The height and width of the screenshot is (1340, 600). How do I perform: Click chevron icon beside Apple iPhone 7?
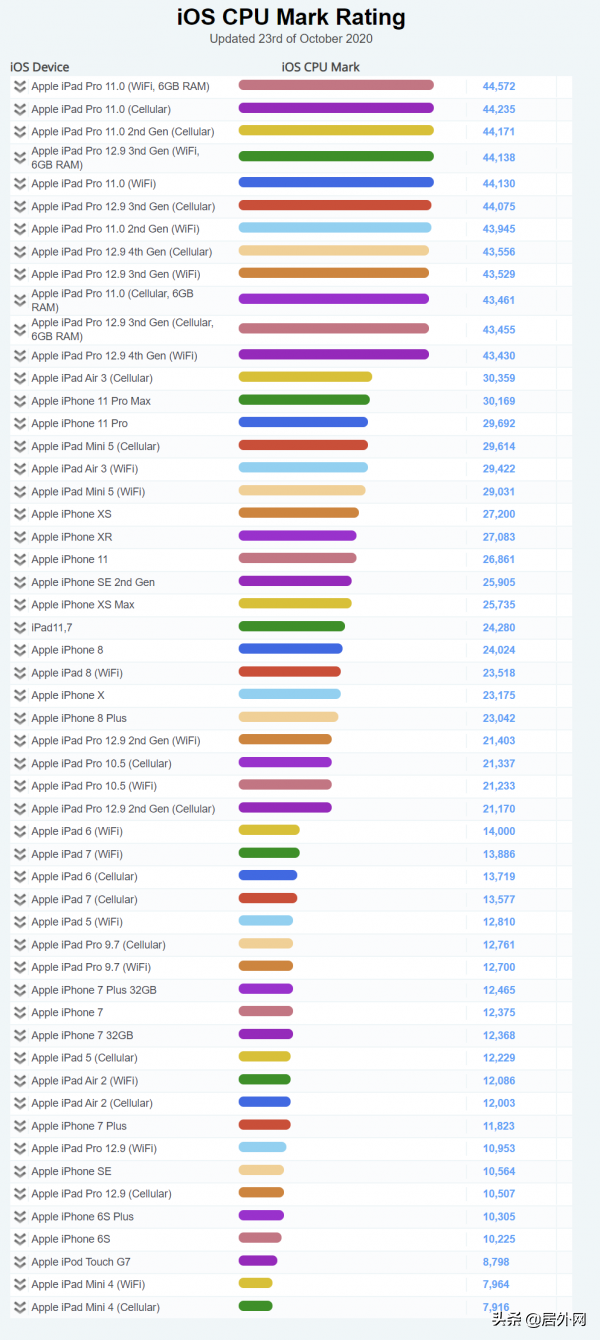coord(19,1012)
